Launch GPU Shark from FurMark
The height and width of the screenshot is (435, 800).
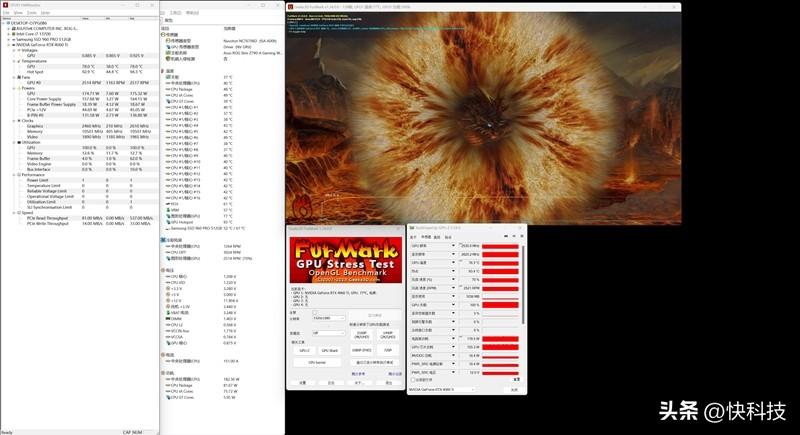pyautogui.click(x=330, y=351)
